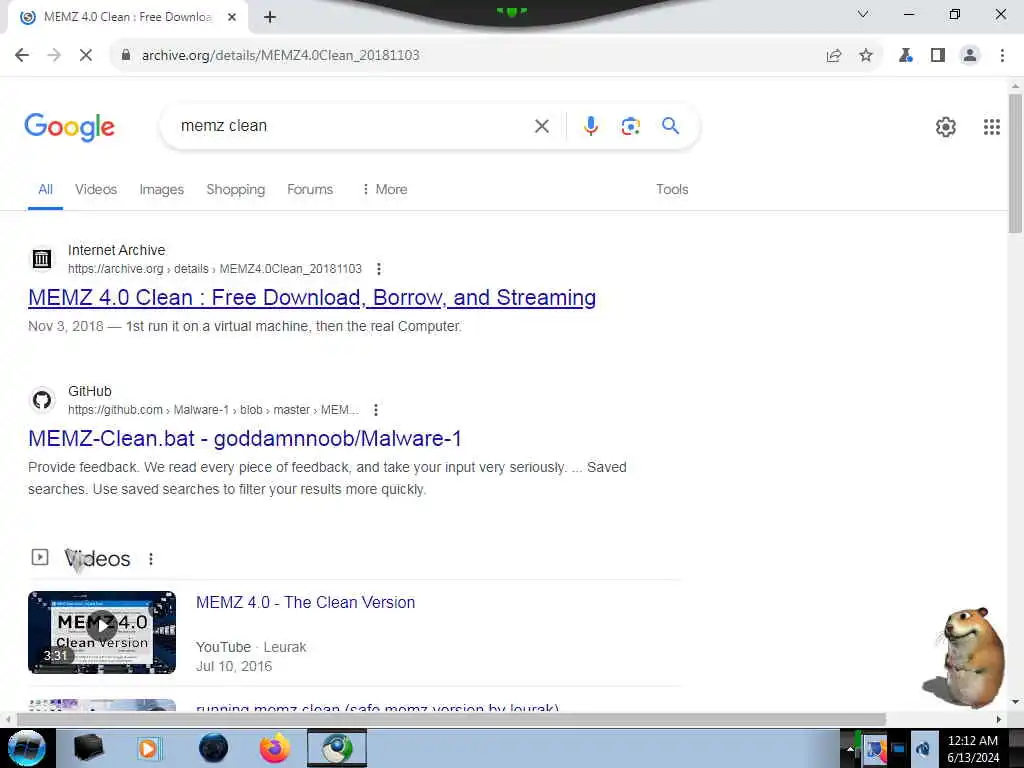Expand the More search filters
The height and width of the screenshot is (768, 1024).
(x=385, y=189)
